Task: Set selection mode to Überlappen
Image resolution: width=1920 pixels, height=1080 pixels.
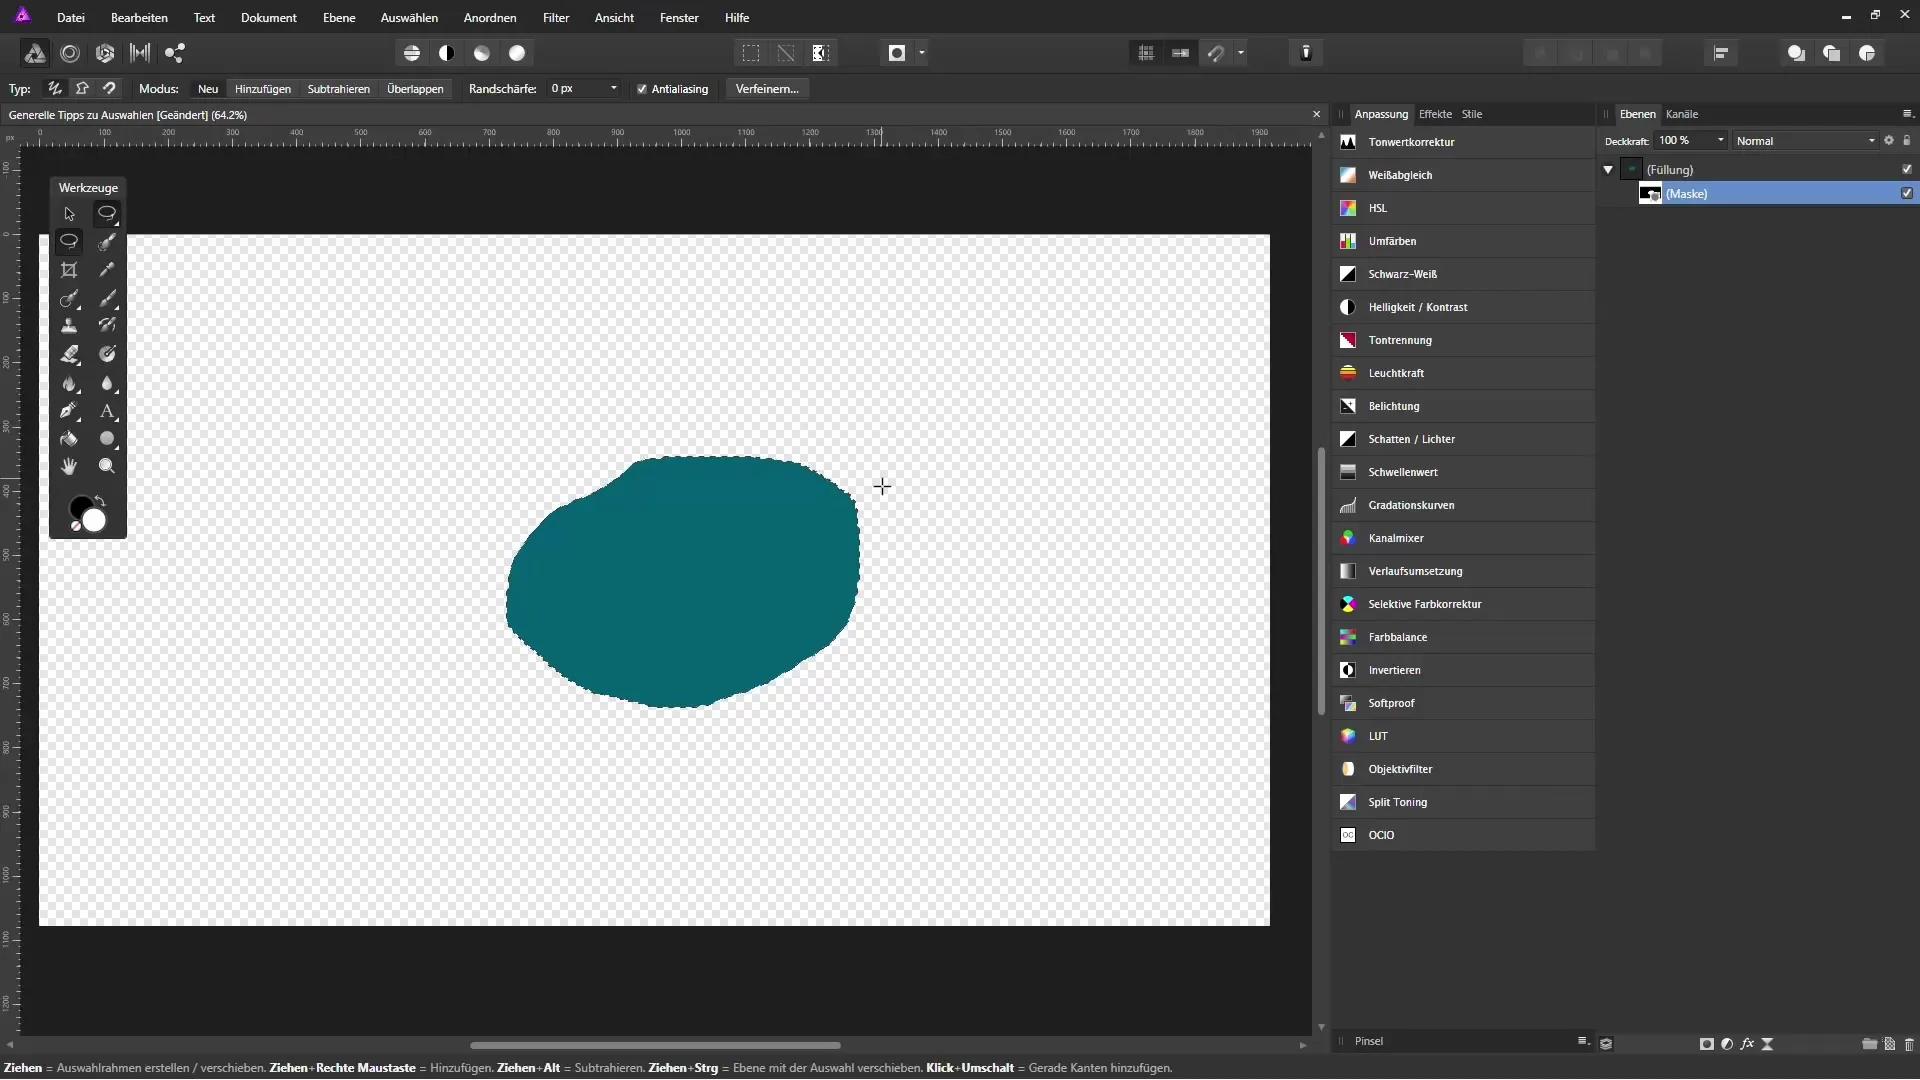Action: pyautogui.click(x=415, y=89)
